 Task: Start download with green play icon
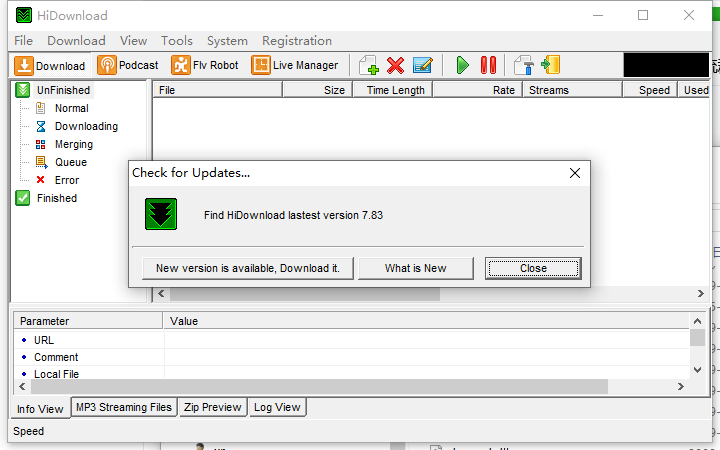tap(462, 65)
